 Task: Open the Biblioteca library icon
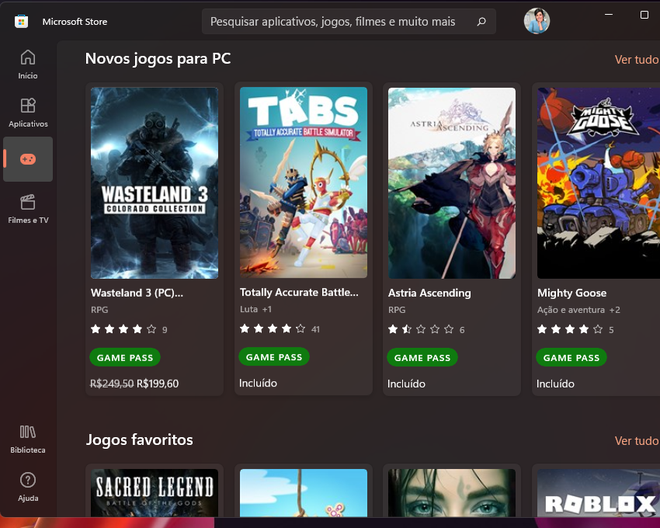(x=28, y=432)
